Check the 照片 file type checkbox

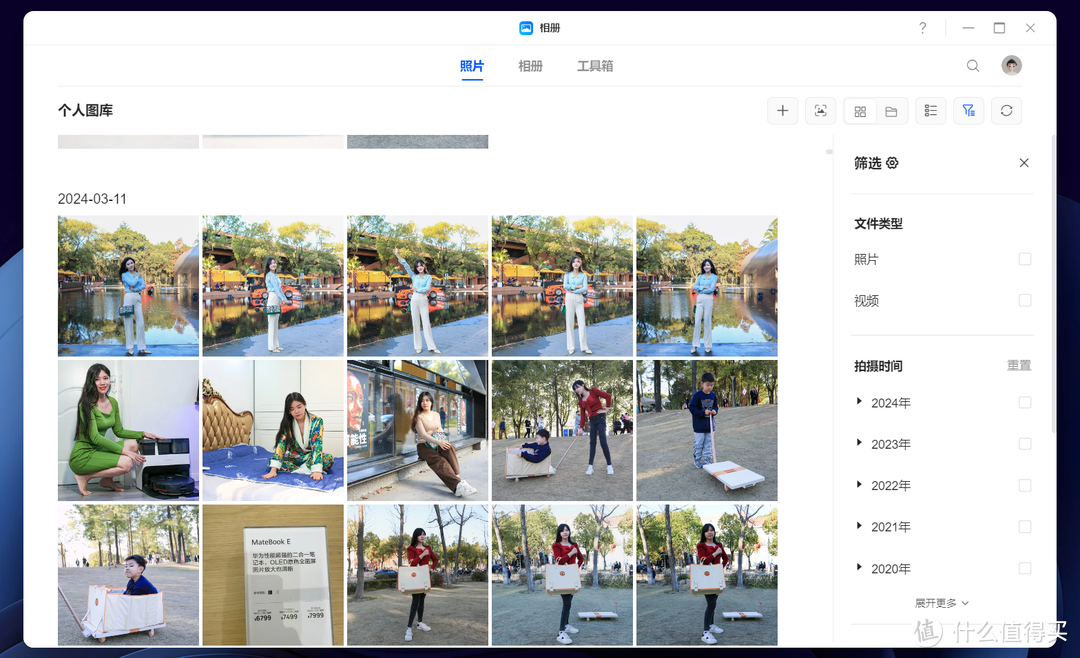tap(1024, 259)
